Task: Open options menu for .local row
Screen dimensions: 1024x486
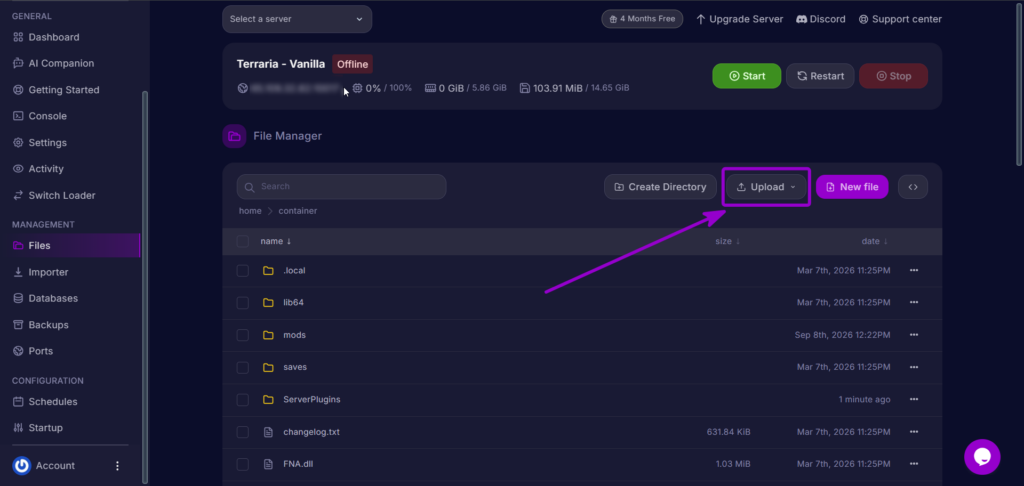Action: pyautogui.click(x=914, y=270)
